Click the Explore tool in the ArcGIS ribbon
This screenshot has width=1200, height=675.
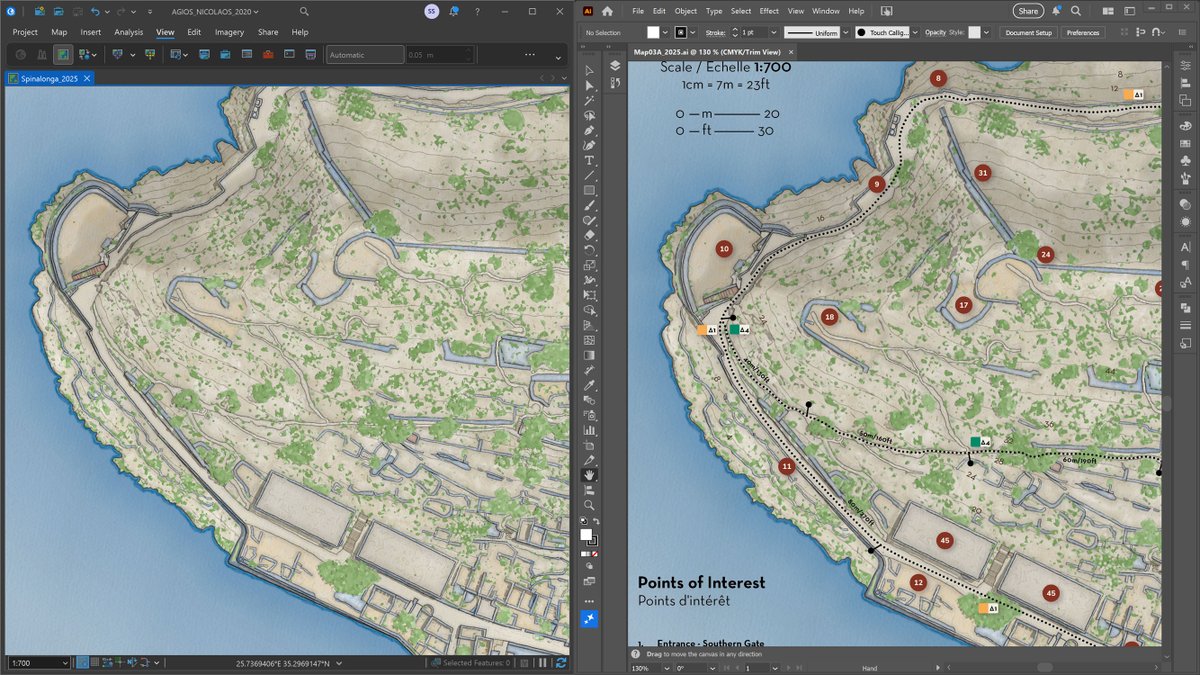coord(19,54)
